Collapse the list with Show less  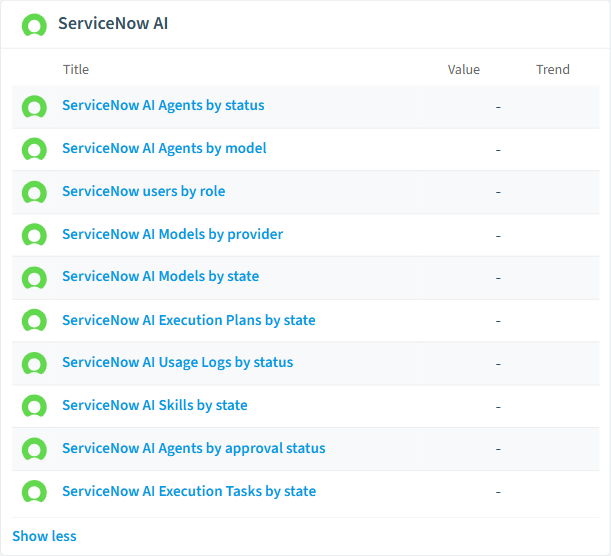pyautogui.click(x=44, y=536)
